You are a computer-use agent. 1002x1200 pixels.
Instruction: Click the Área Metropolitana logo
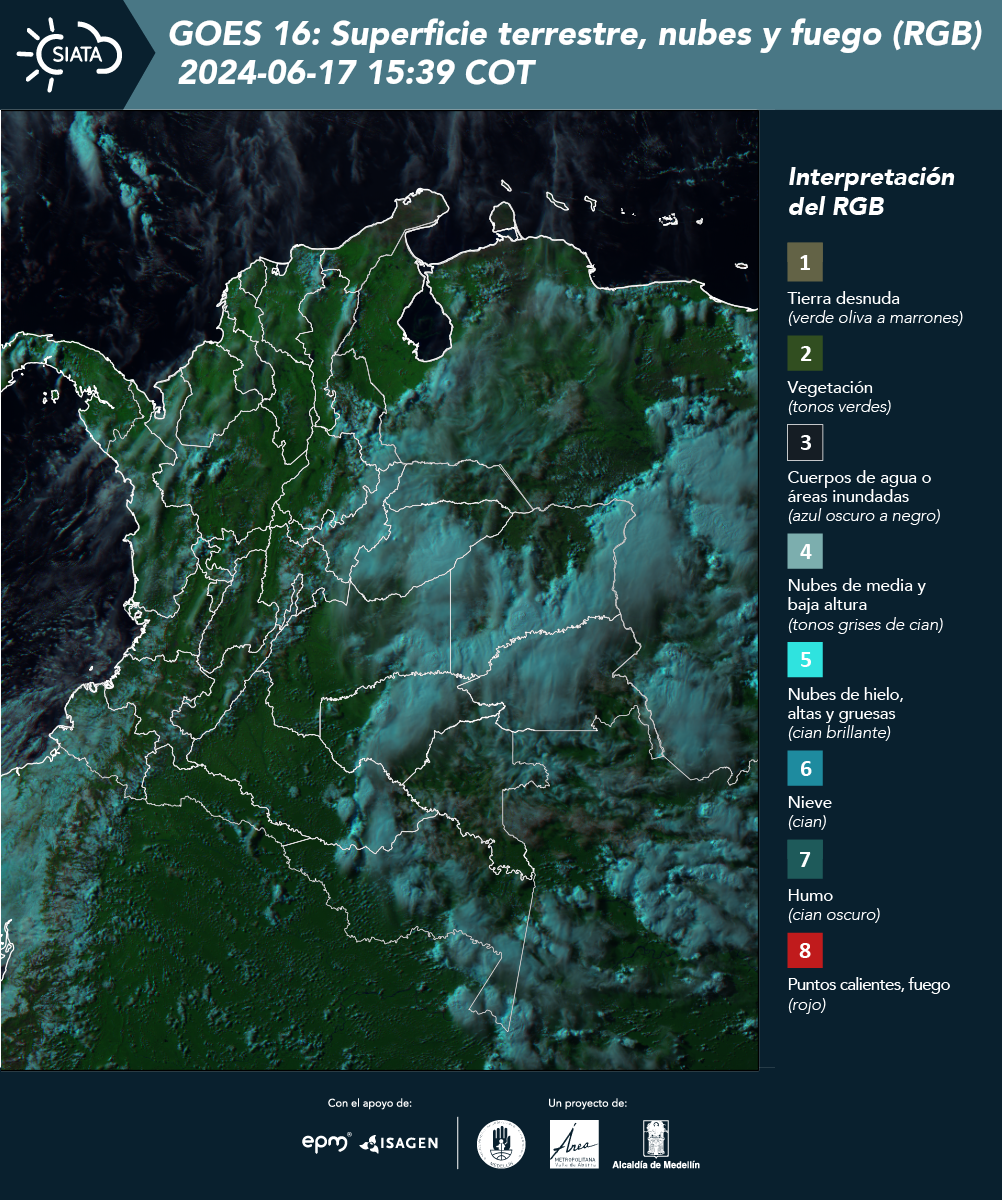coord(575,1144)
